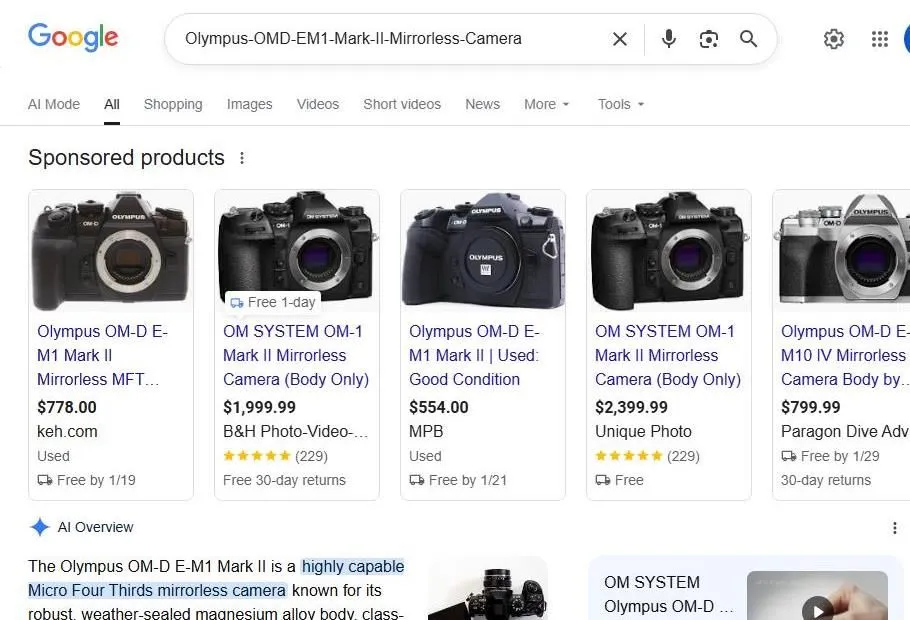Open Unique Photo OM-1 product image
The height and width of the screenshot is (620, 910).
(669, 251)
